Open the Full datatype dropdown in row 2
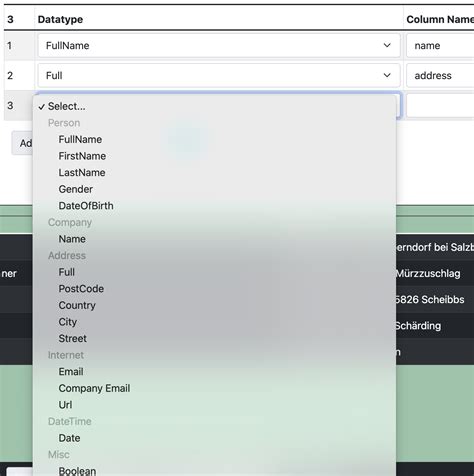 pos(219,75)
